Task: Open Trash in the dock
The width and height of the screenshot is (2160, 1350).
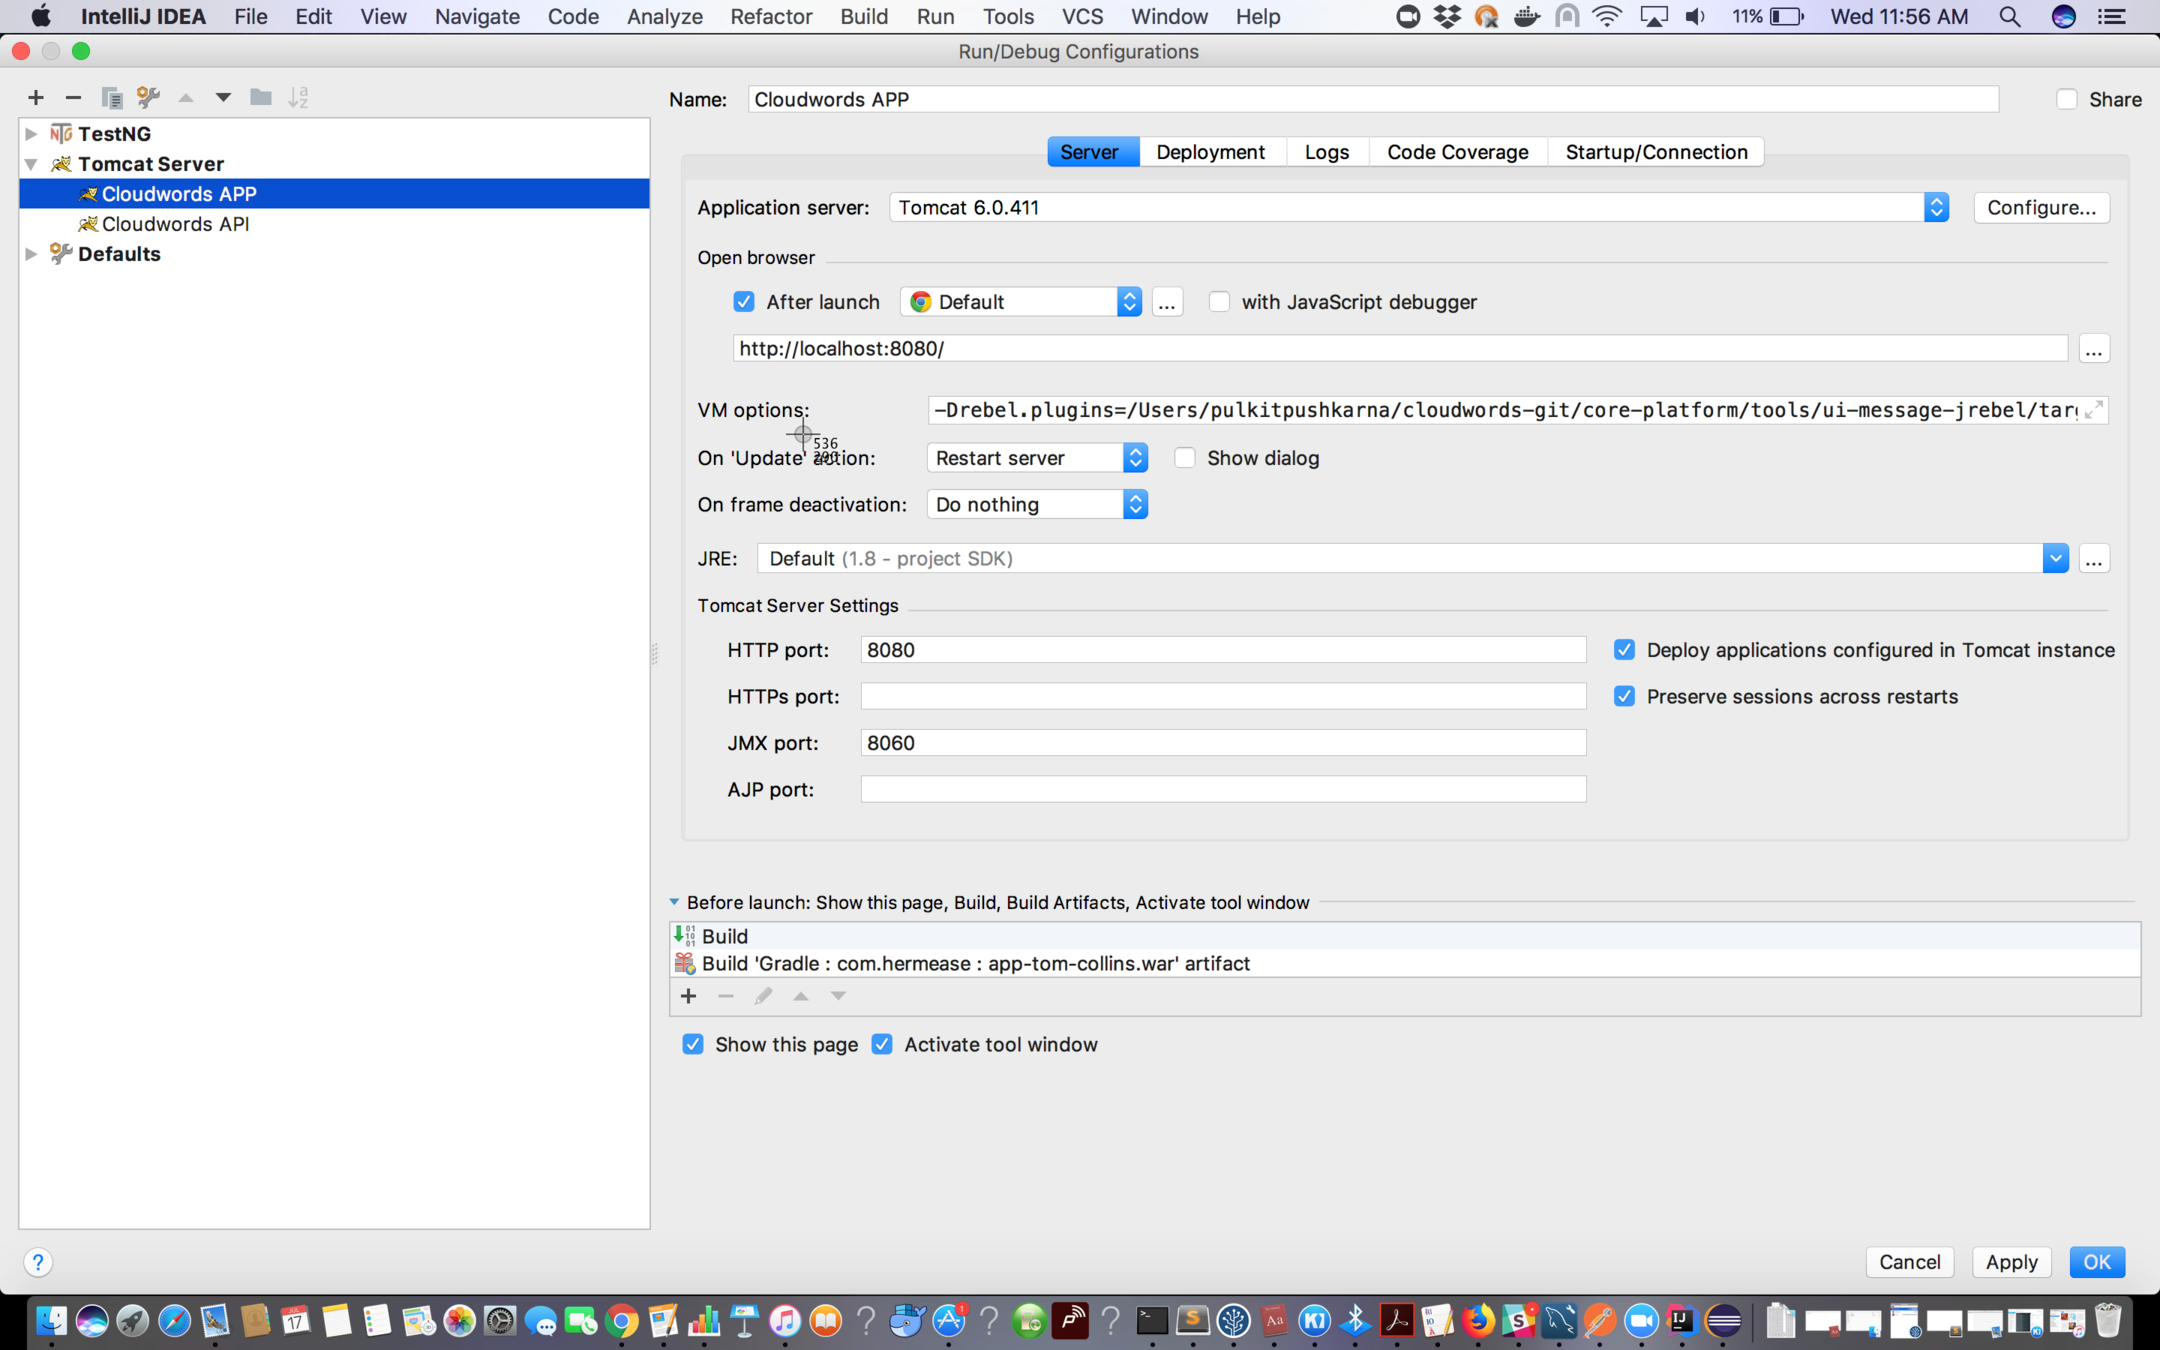Action: tap(2107, 1320)
